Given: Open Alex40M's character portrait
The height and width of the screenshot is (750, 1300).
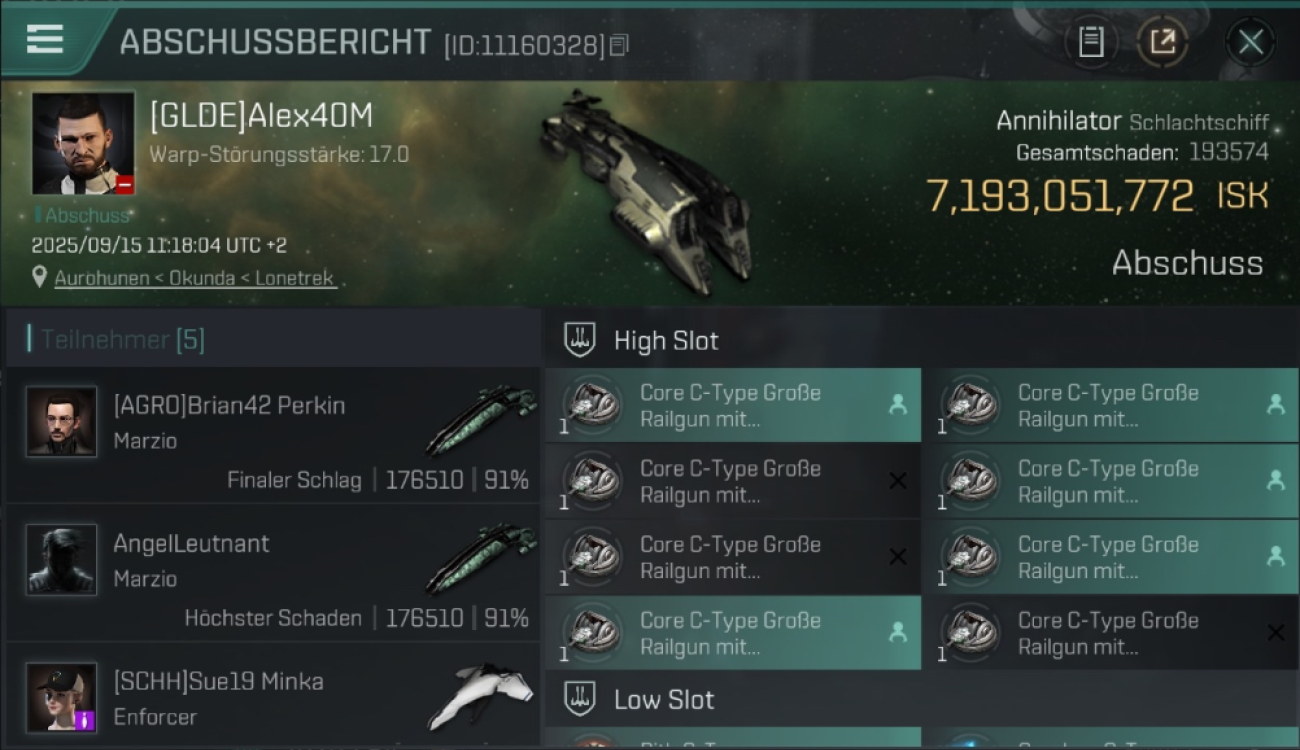Looking at the screenshot, I should tap(83, 143).
